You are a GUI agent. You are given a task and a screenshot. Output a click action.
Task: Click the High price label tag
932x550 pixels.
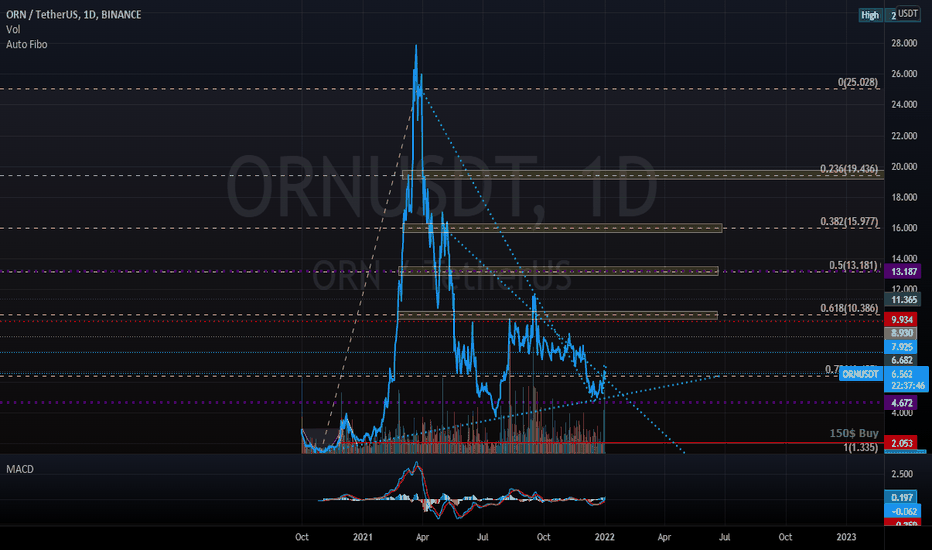coord(870,15)
